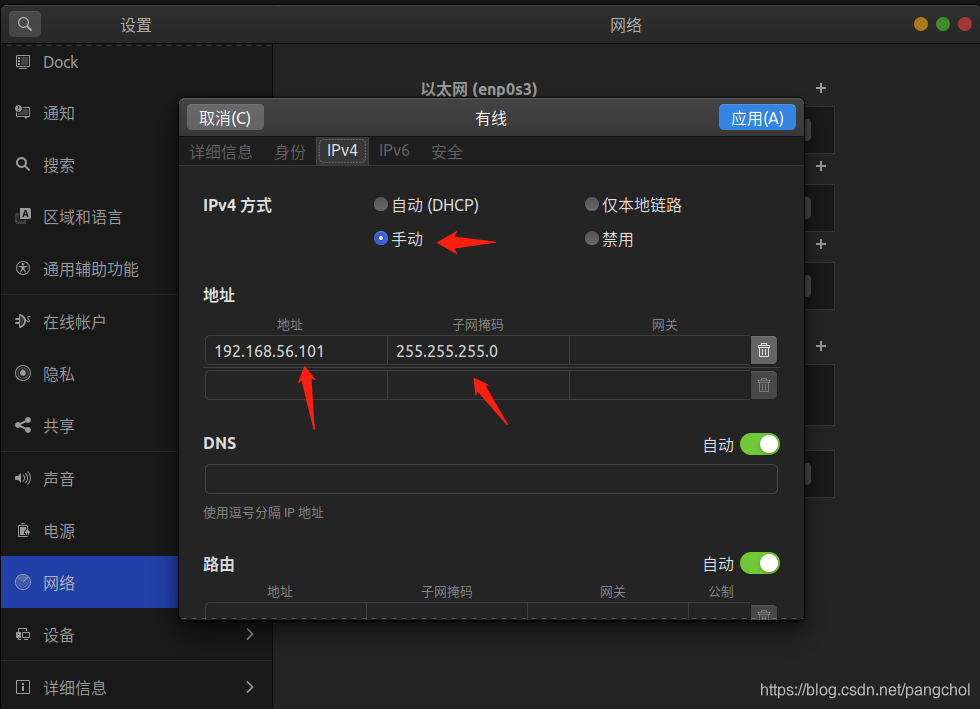
Task: Toggle the 路由 自动 switch
Action: click(760, 563)
